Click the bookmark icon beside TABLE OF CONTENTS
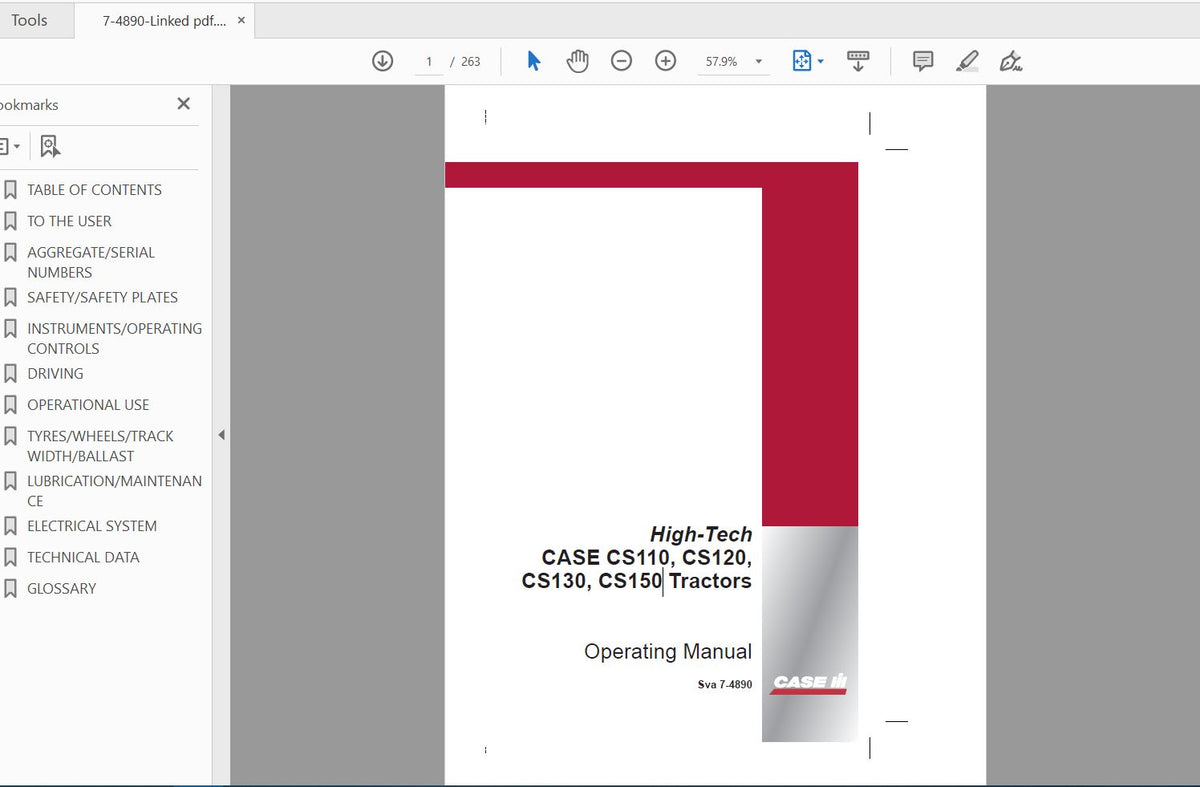This screenshot has height=787, width=1200. pyautogui.click(x=10, y=189)
